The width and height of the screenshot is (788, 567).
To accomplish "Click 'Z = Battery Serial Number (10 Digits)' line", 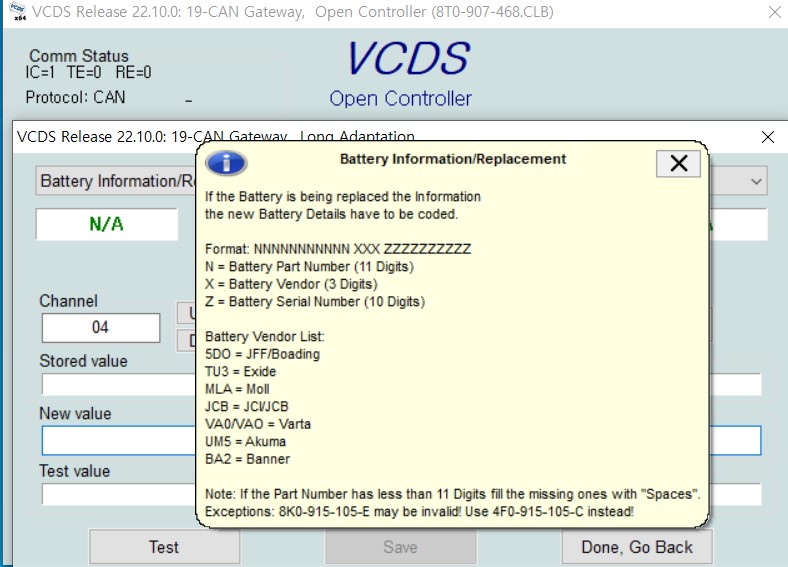I will tap(315, 302).
